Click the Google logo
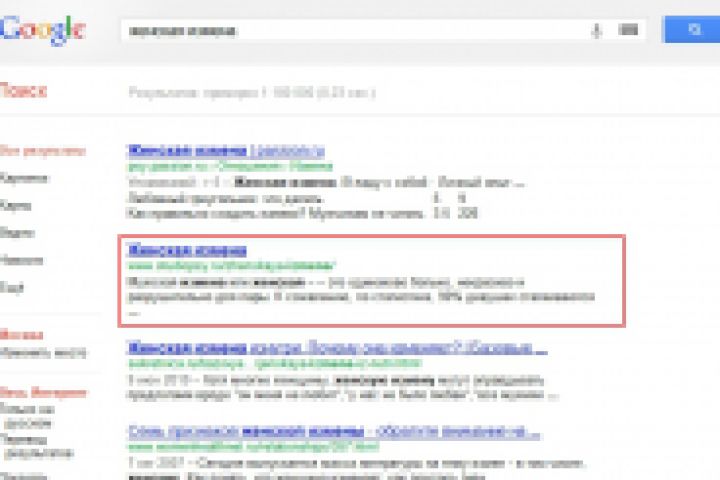Image resolution: width=720 pixels, height=480 pixels. click(42, 29)
